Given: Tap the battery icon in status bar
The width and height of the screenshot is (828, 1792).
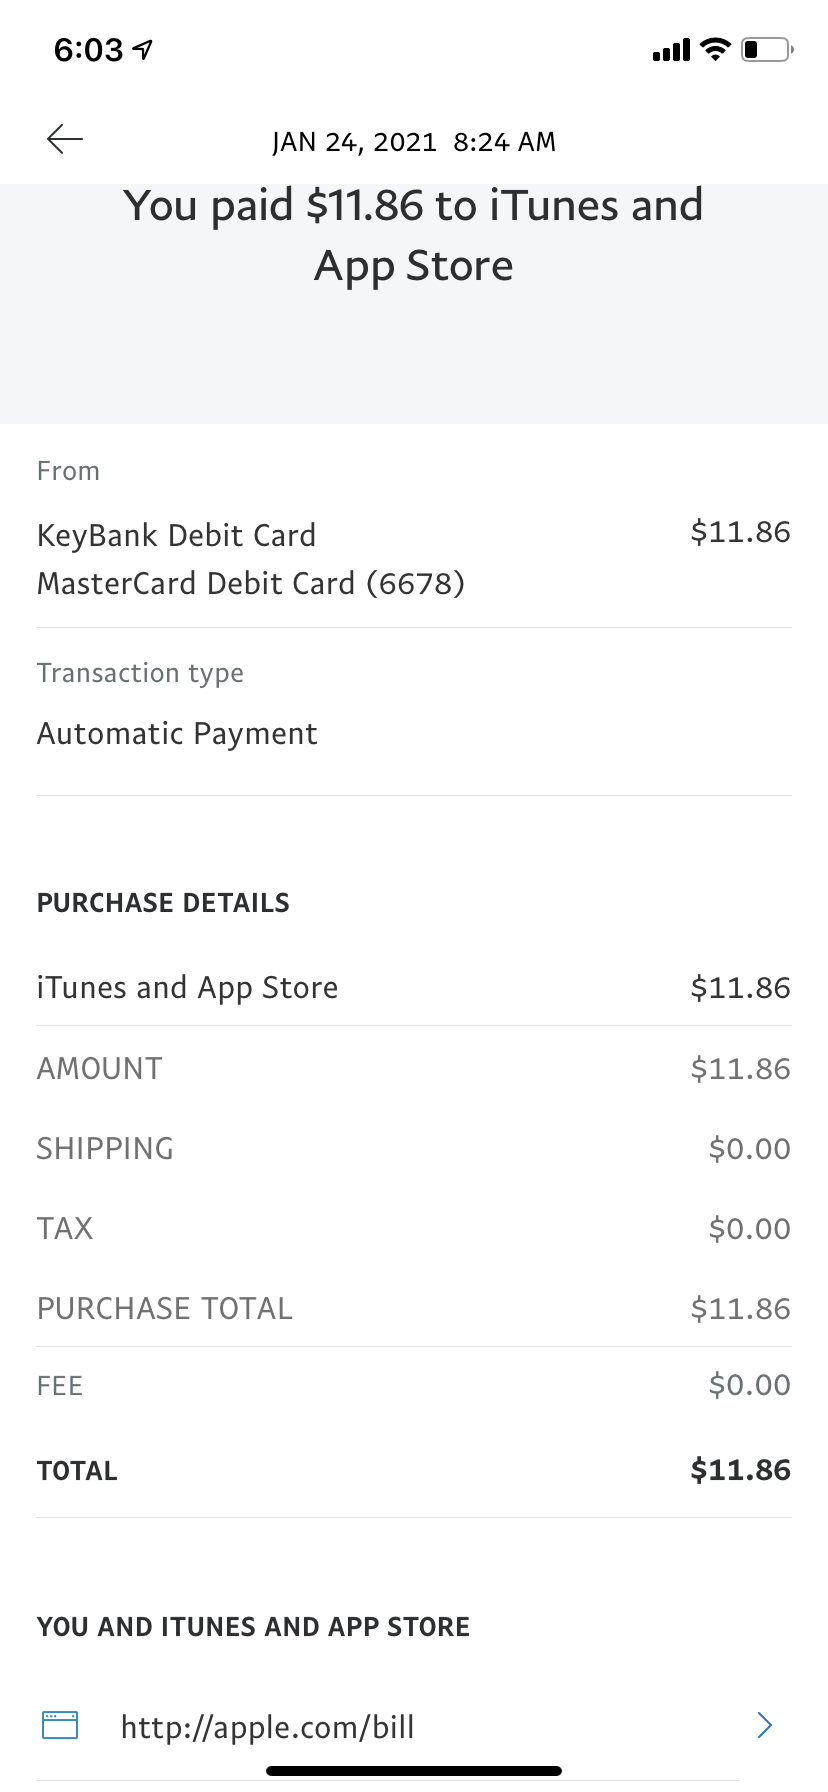Looking at the screenshot, I should [x=767, y=49].
